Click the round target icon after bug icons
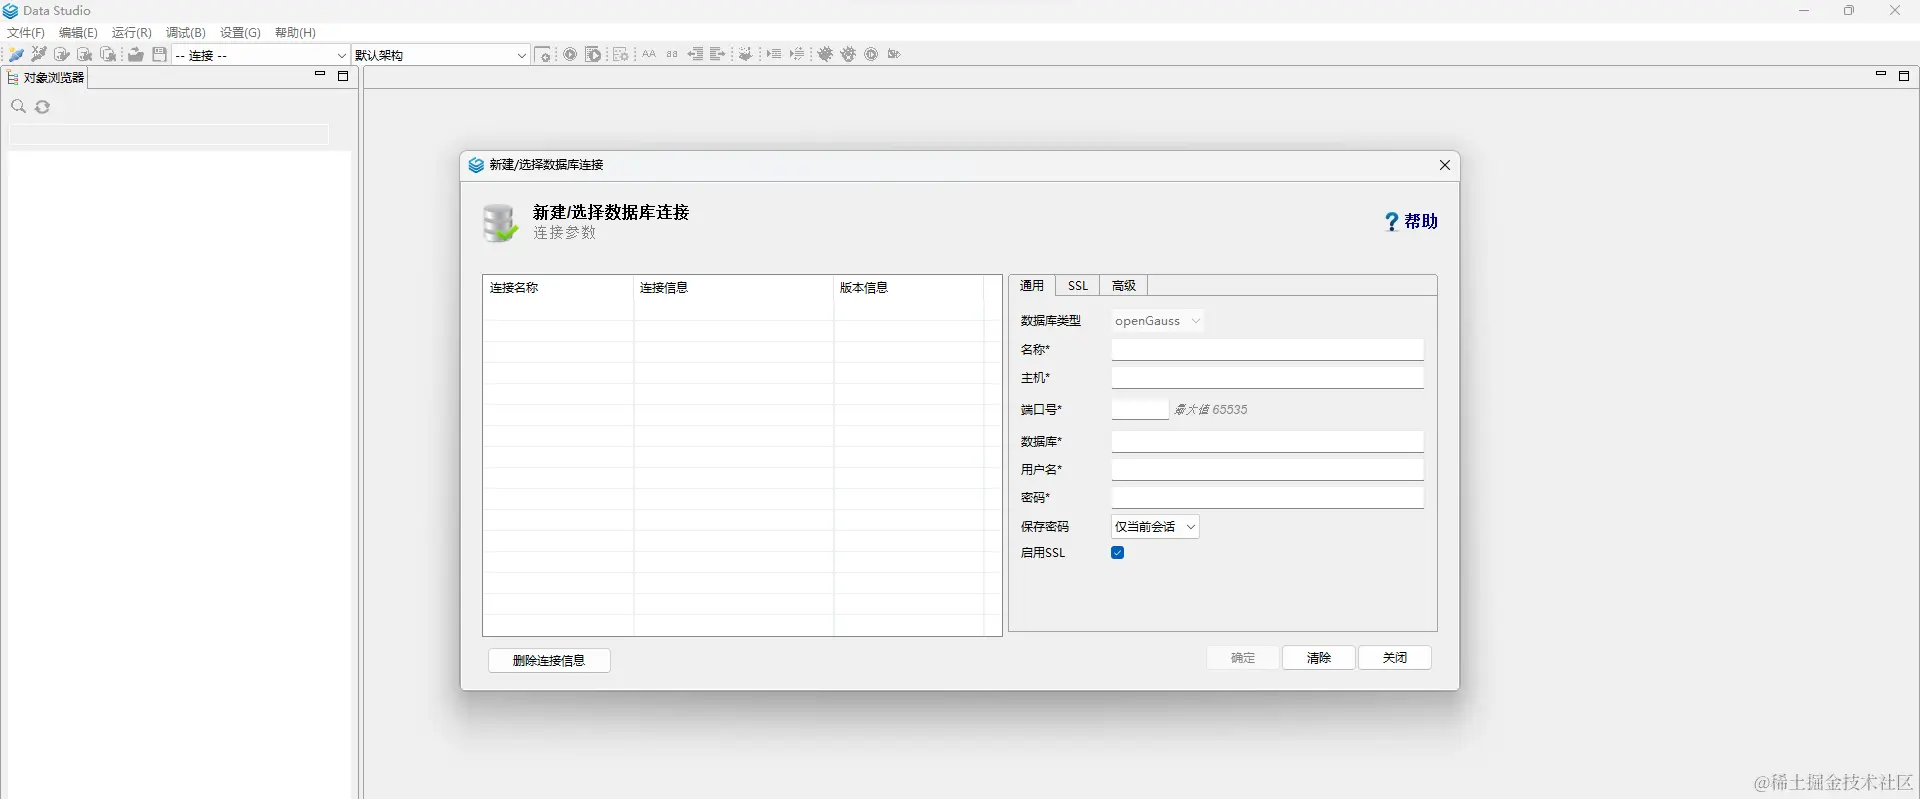This screenshot has height=799, width=1920. 871,55
